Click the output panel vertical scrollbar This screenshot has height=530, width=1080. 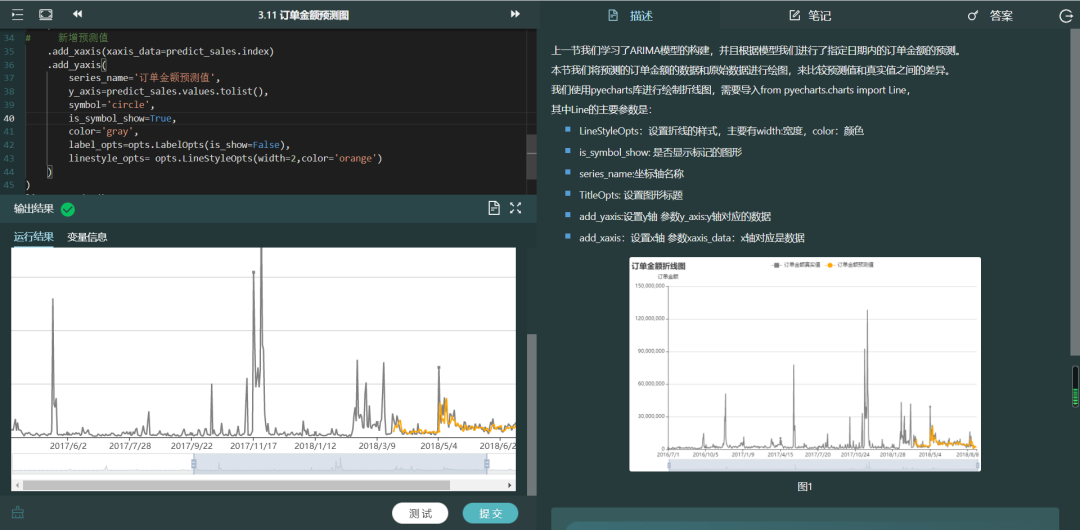[531, 415]
